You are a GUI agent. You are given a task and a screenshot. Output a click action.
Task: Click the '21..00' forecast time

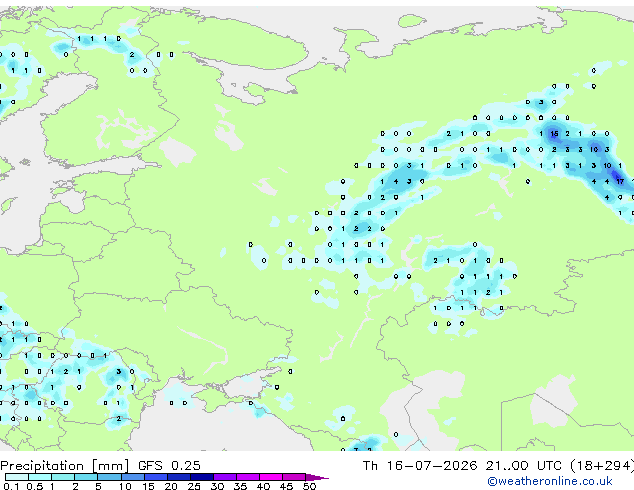coord(507,466)
